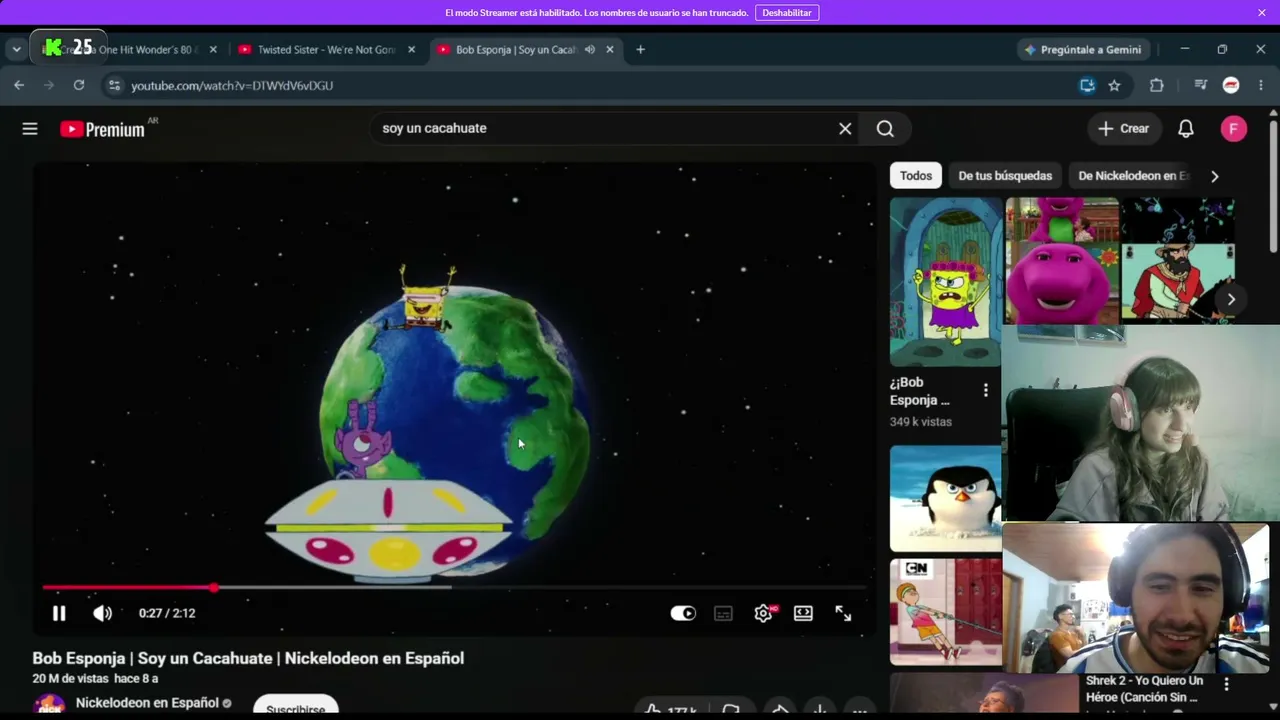
Task: Visit the Nickelodeon en Español channel
Action: (x=147, y=703)
